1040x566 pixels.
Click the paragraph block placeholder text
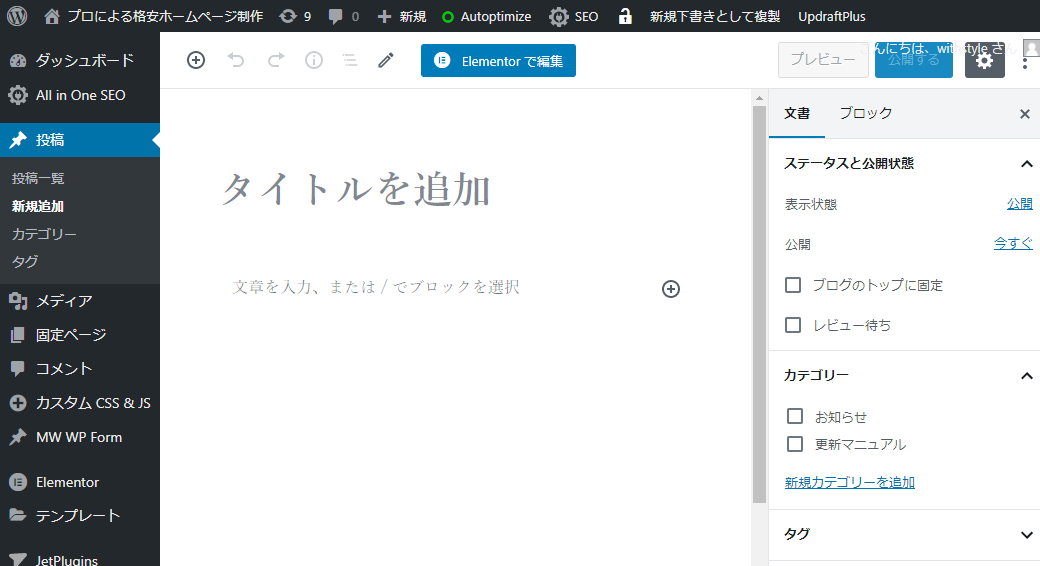click(376, 287)
